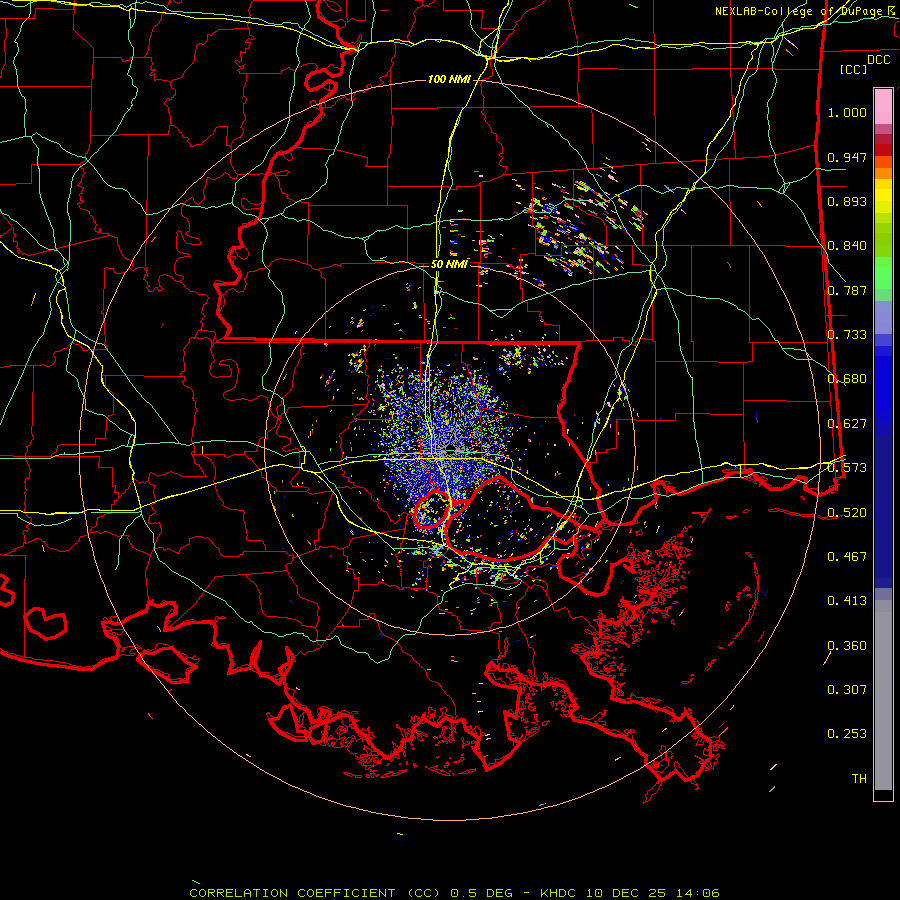Select the 0.627 scale value
Image resolution: width=900 pixels, height=900 pixels.
847,424
